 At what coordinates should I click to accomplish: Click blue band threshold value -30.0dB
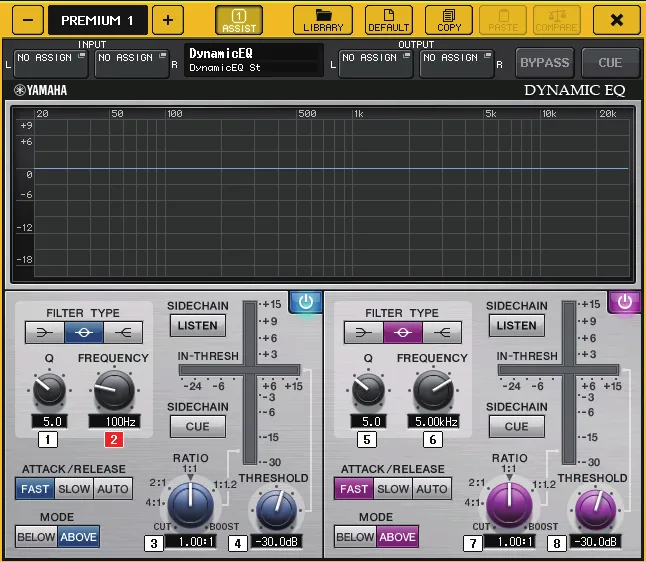tap(276, 541)
